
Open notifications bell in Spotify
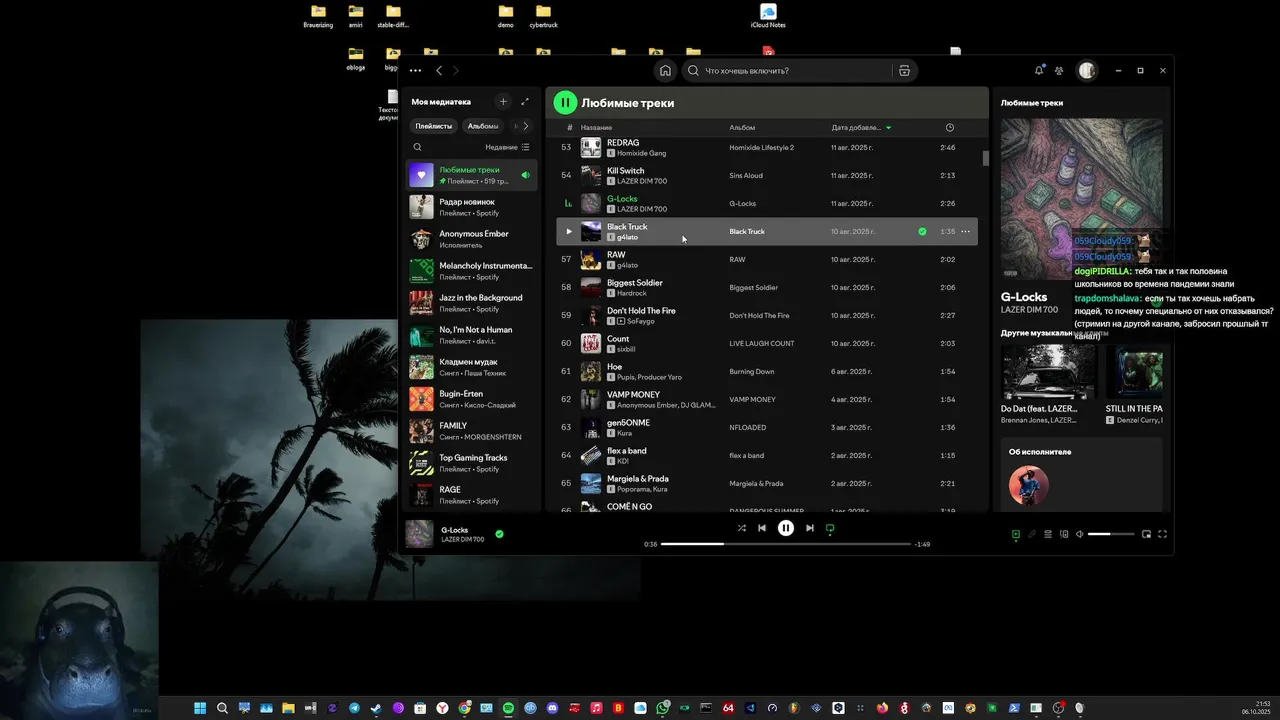[1038, 71]
